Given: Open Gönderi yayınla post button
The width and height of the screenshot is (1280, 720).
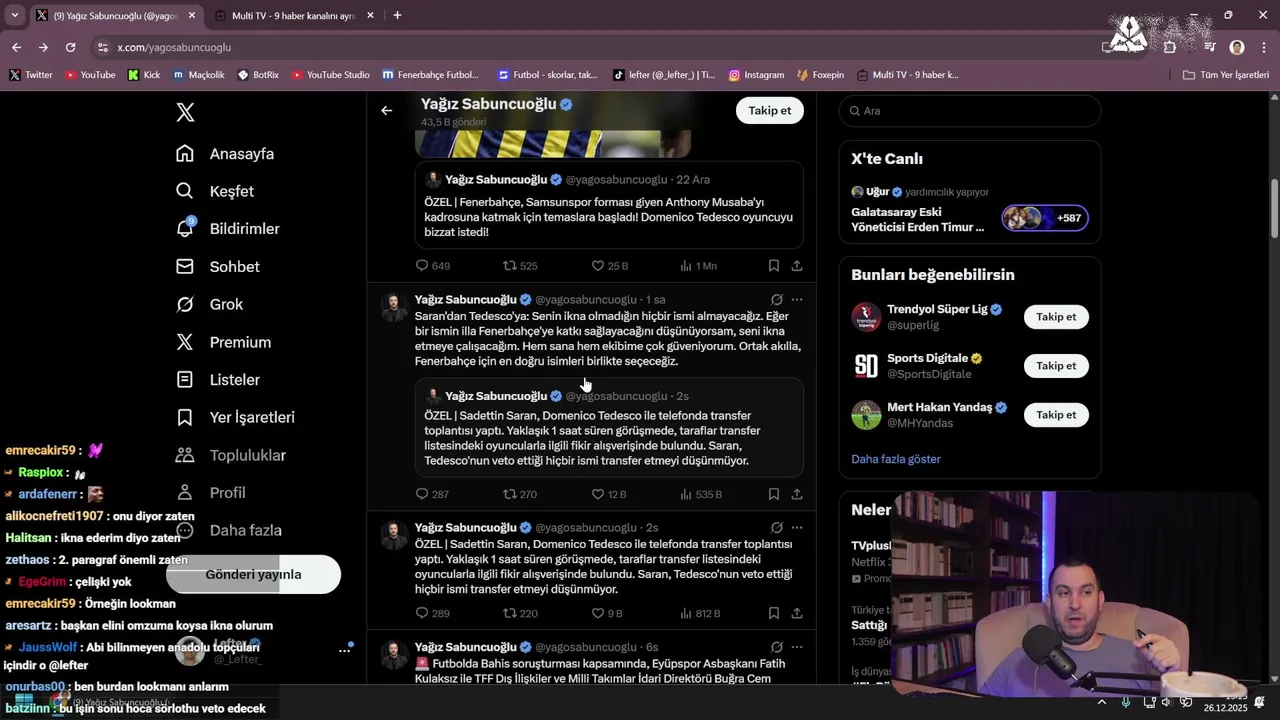Looking at the screenshot, I should [253, 575].
